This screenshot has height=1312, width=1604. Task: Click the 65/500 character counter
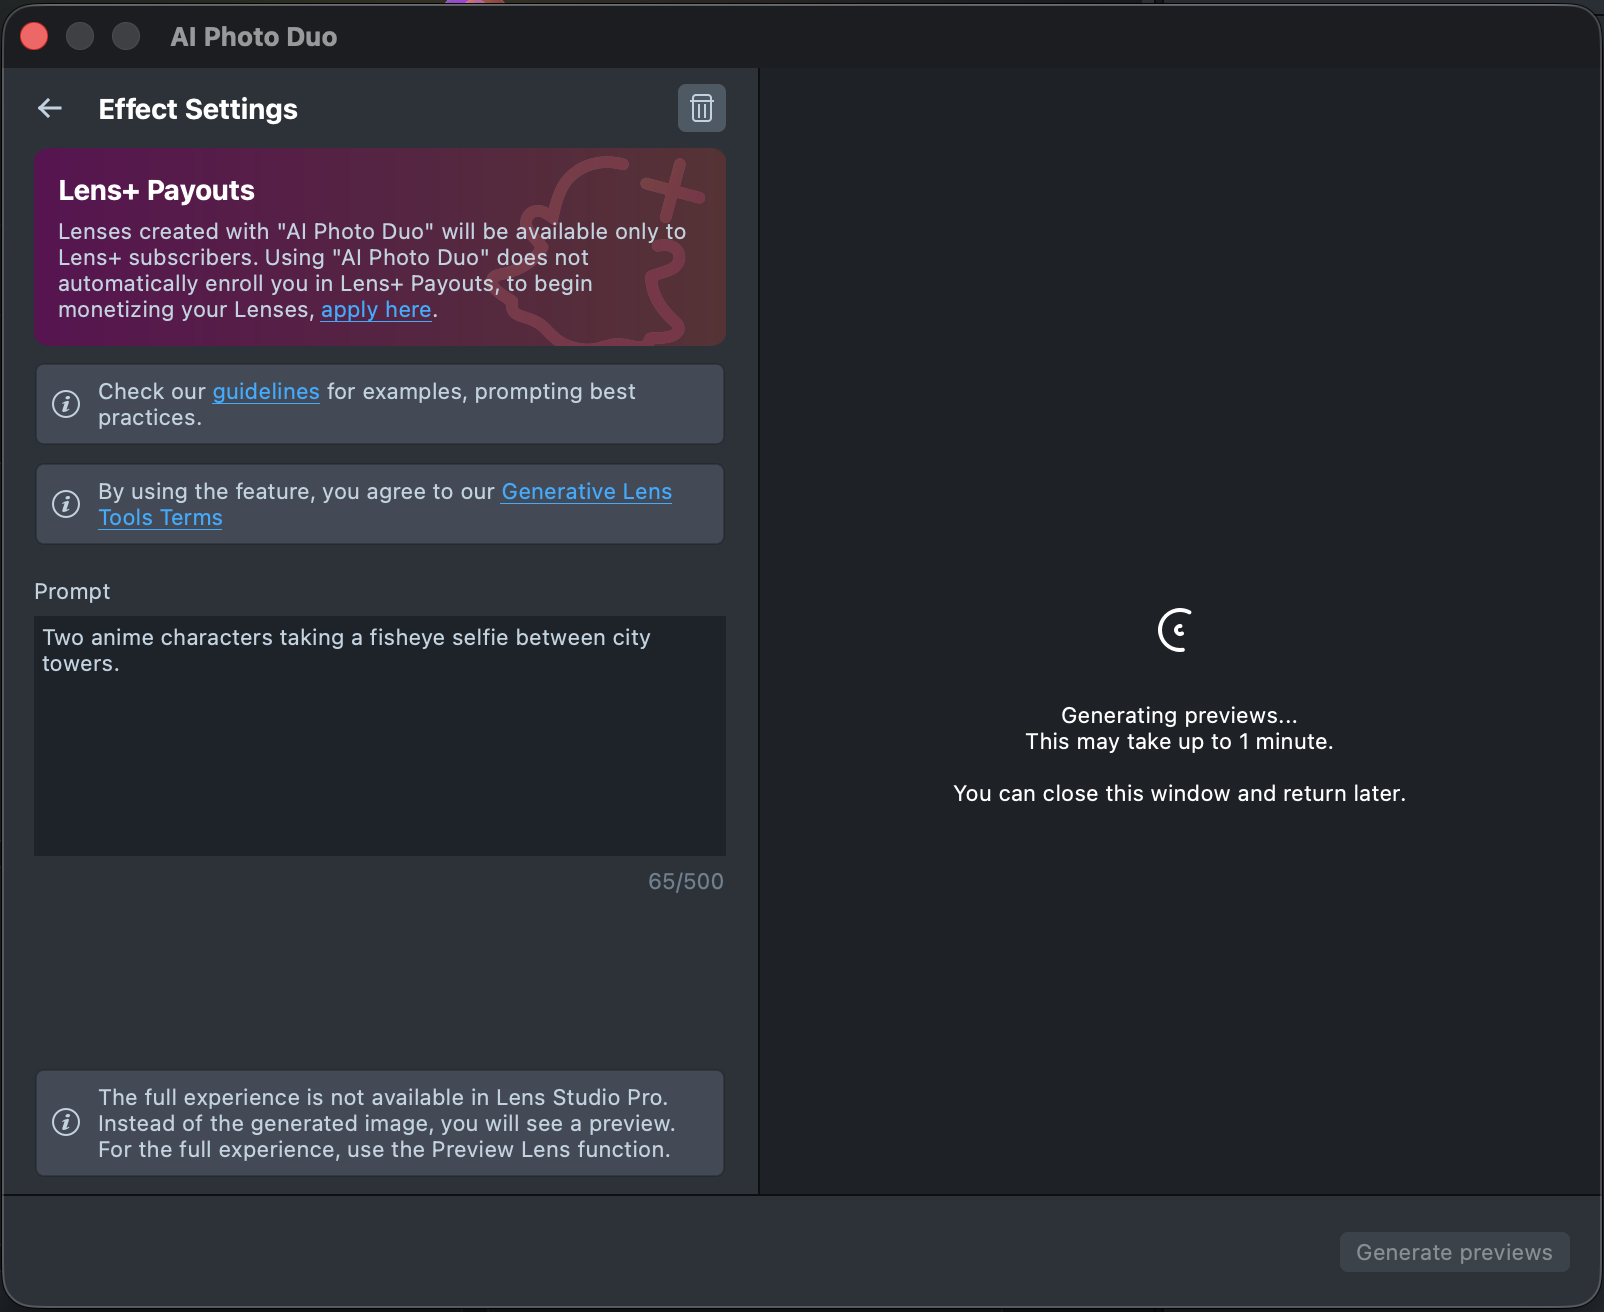click(686, 882)
